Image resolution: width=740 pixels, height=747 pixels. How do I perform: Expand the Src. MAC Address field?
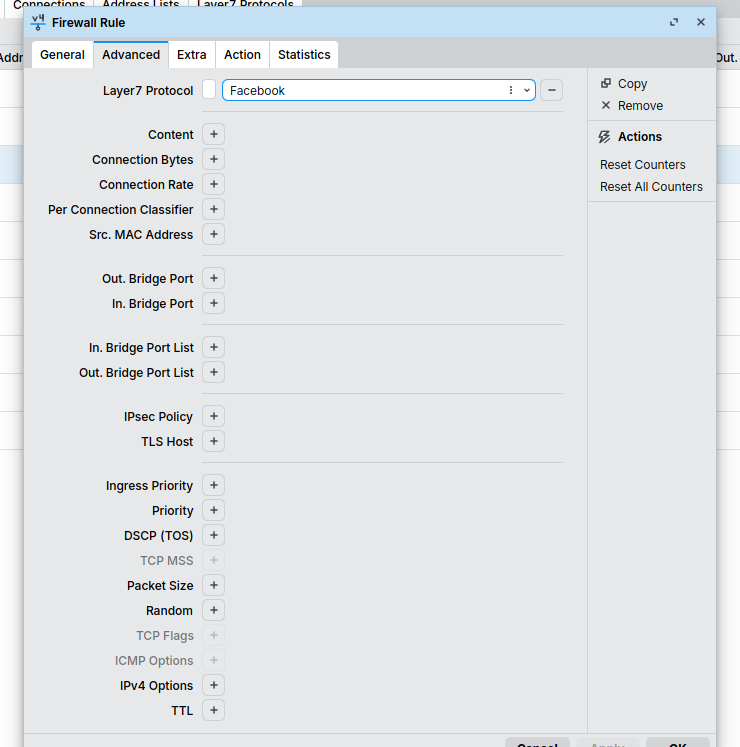pos(213,234)
